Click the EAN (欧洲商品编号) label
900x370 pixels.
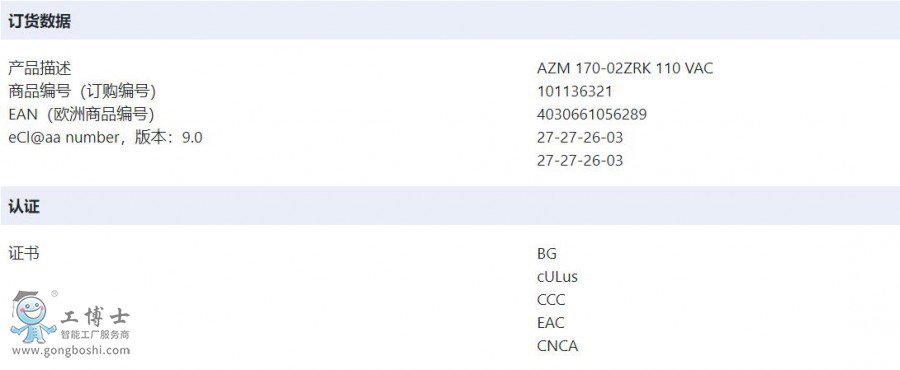[82, 115]
